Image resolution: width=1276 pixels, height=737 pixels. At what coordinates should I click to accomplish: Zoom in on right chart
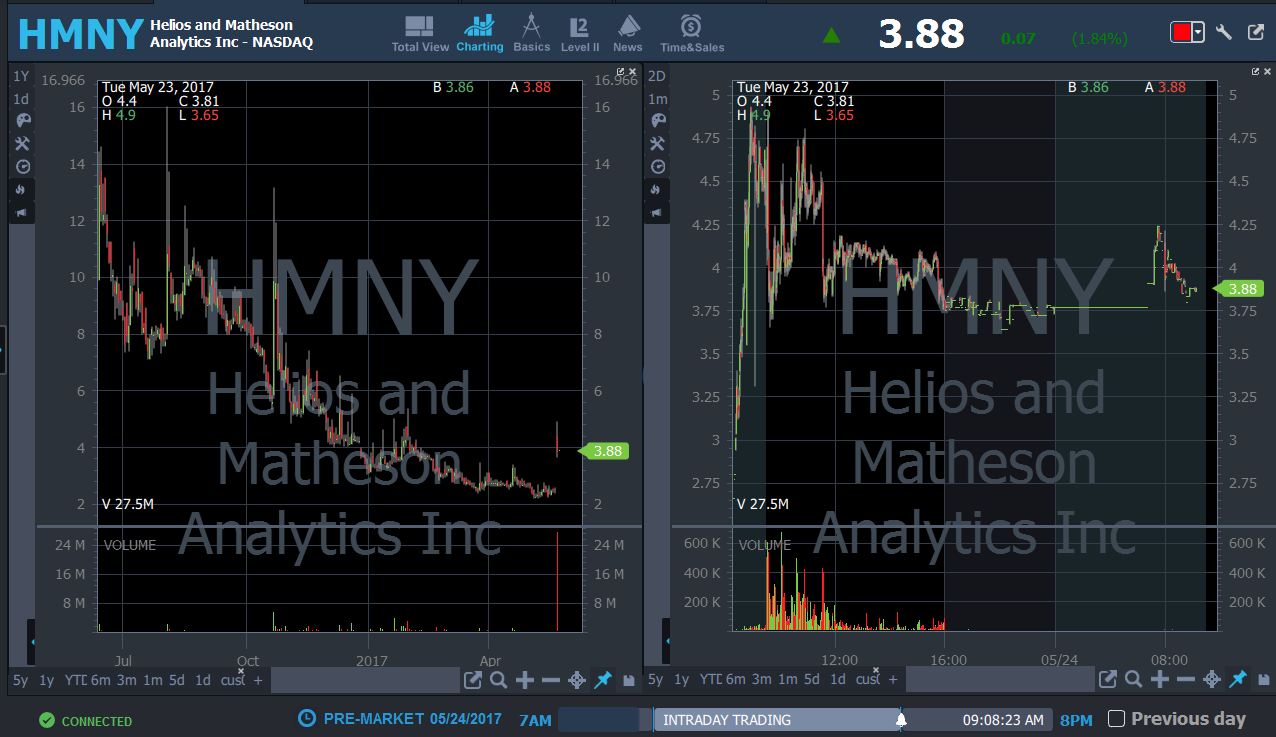1159,680
